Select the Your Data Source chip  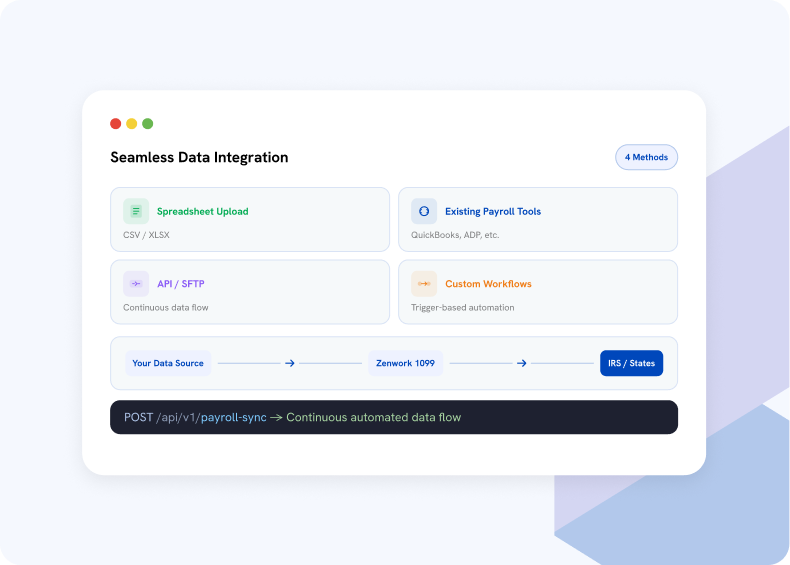[168, 363]
